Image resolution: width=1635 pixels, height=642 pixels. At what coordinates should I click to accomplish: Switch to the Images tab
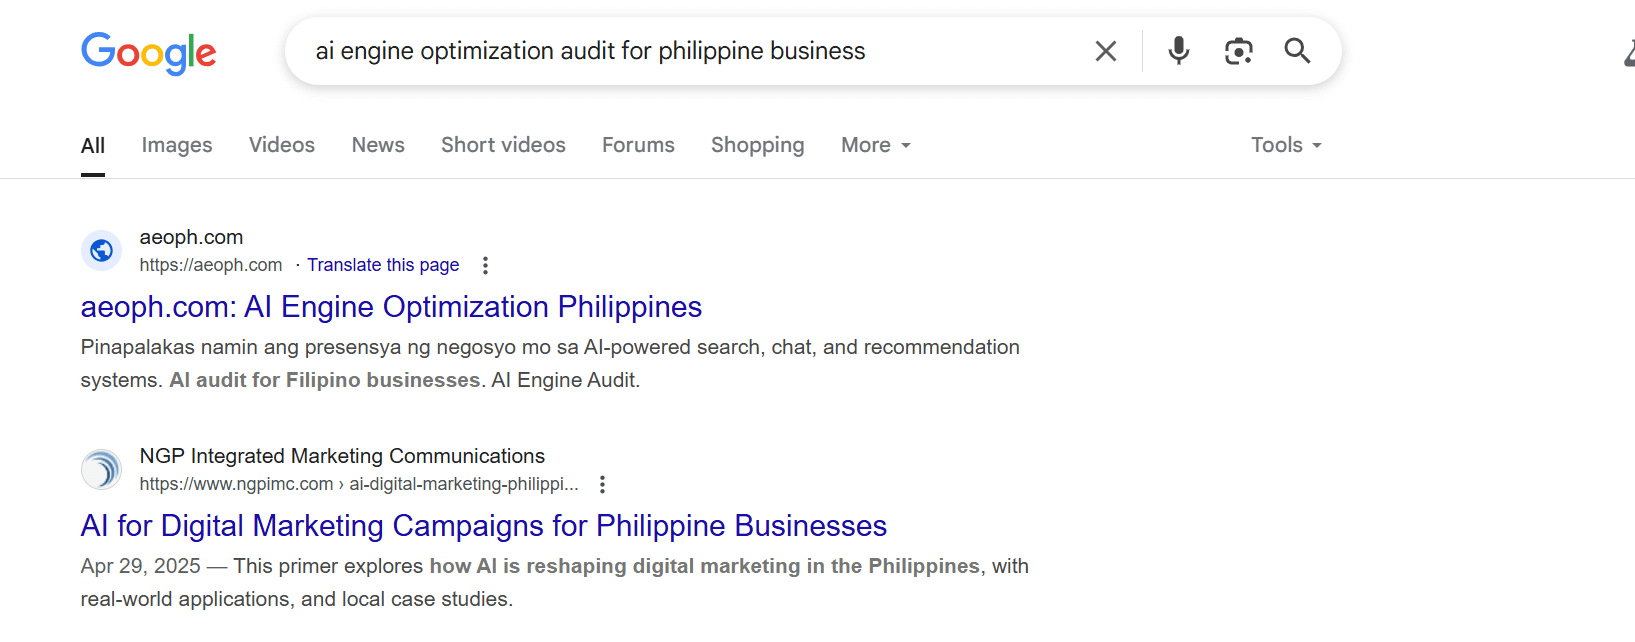177,146
